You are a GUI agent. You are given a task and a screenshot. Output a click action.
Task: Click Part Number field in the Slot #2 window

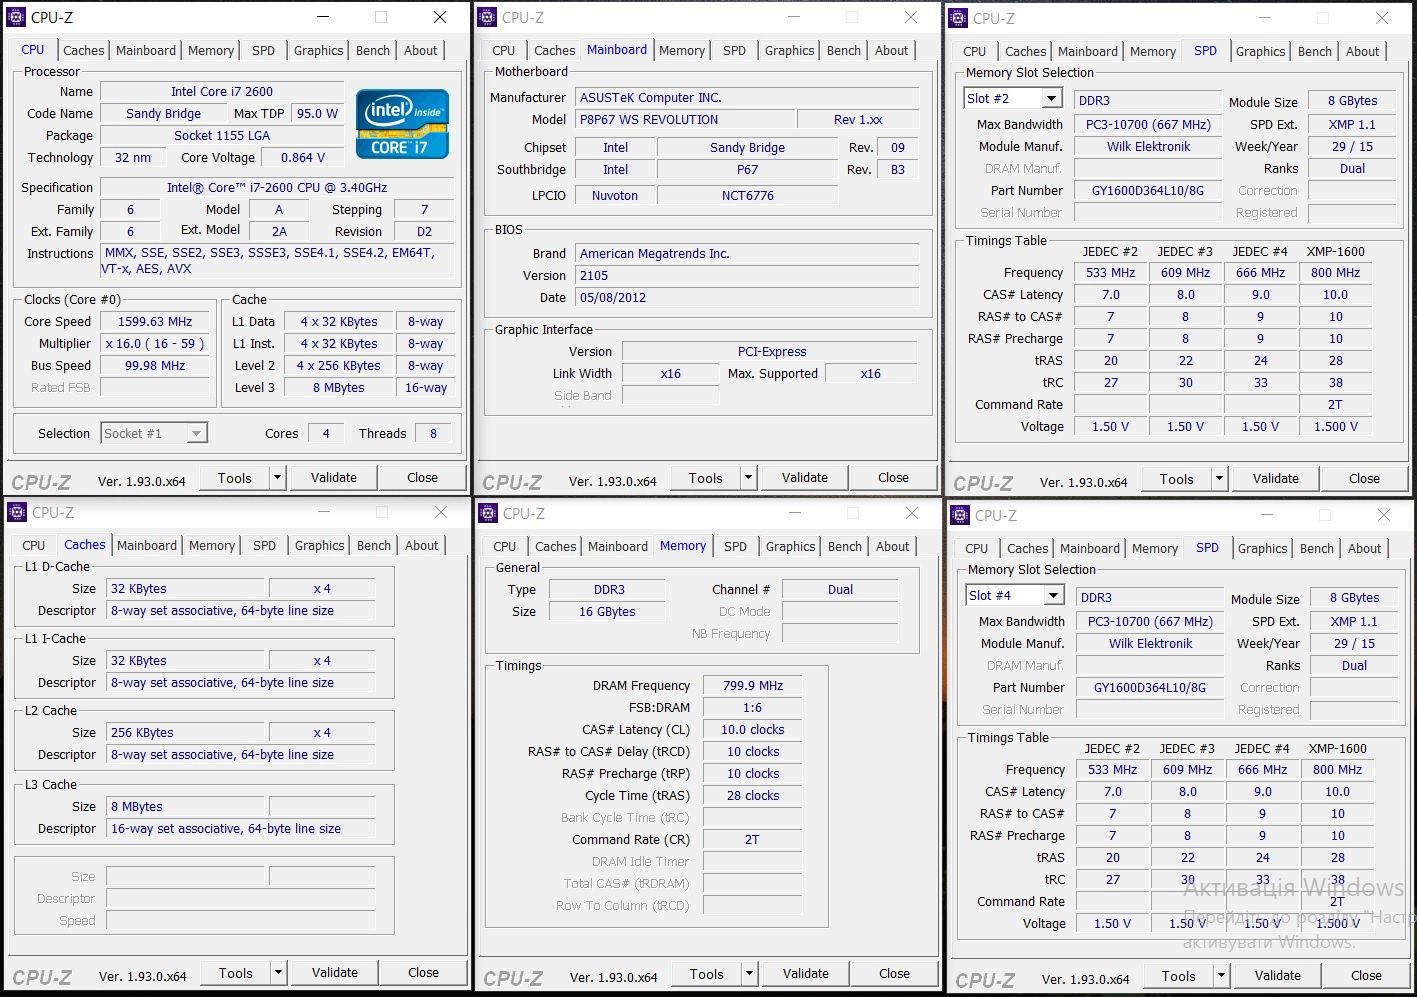(1148, 190)
